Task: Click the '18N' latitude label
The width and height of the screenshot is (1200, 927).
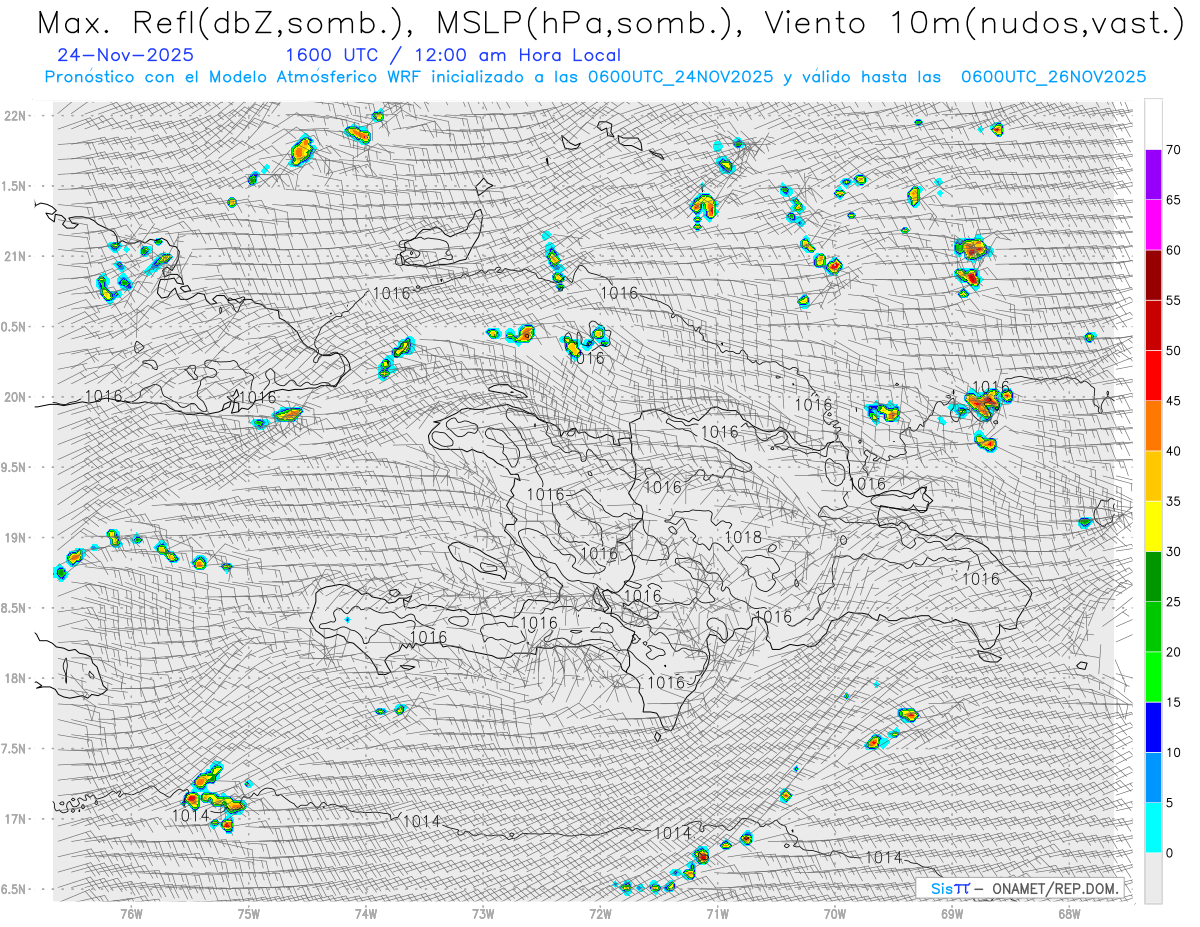Action: click(16, 678)
